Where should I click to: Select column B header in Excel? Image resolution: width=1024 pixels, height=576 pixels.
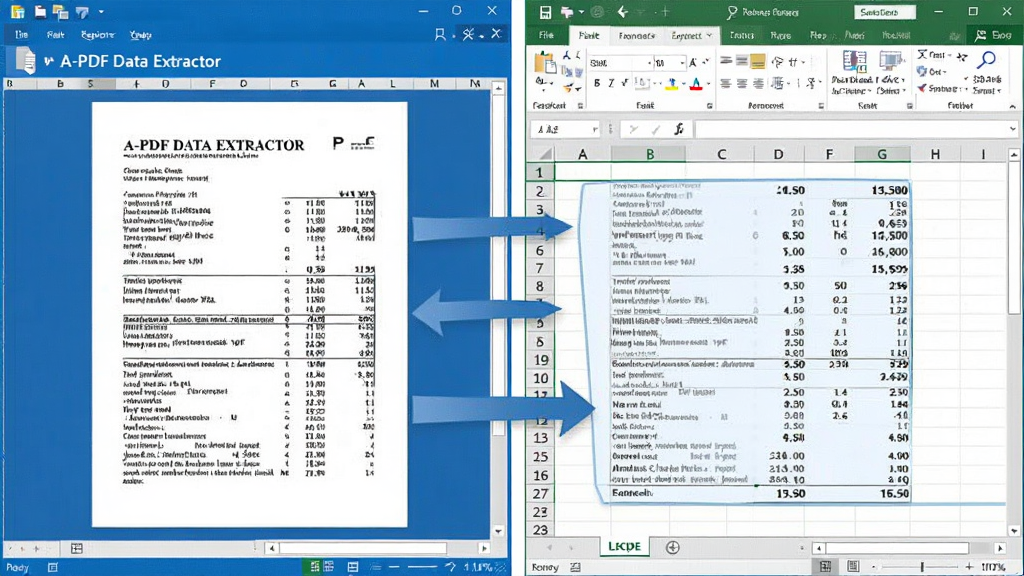649,154
